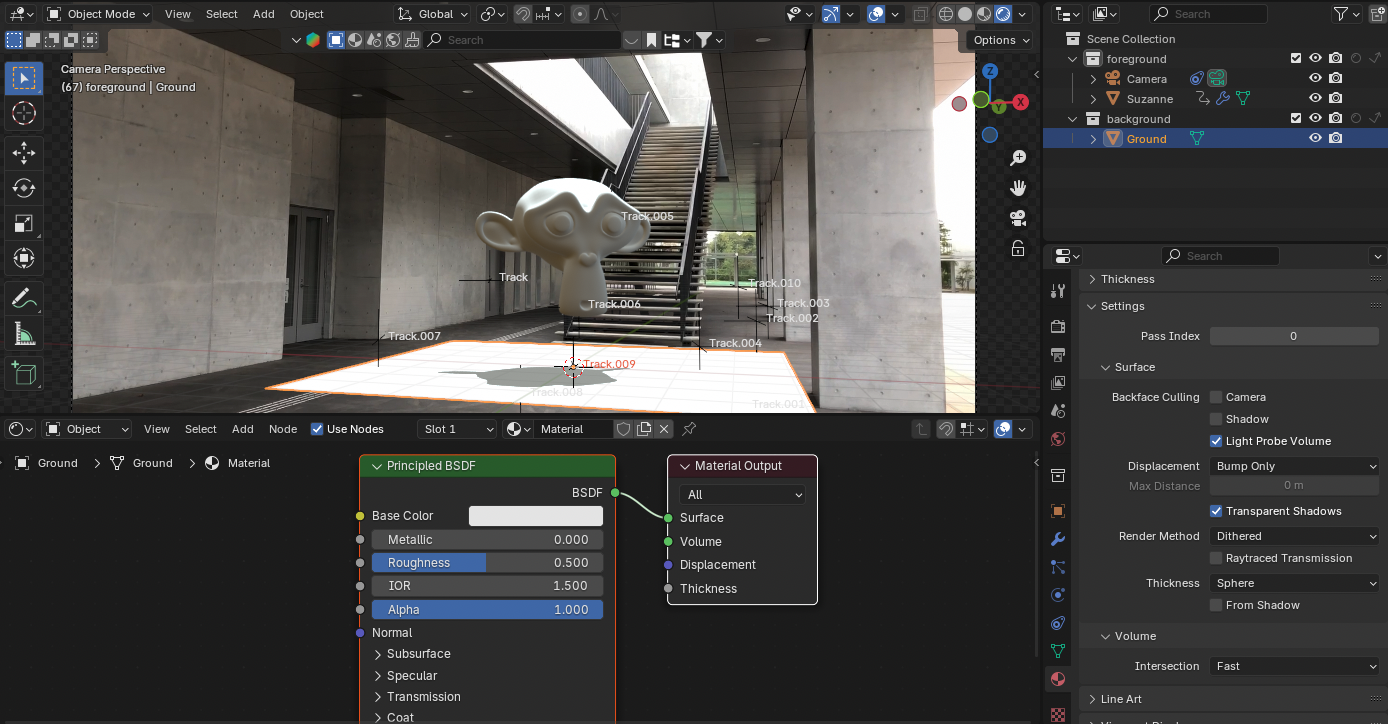Open the Render properties tab
Viewport: 1388px width, 724px height.
(1058, 326)
